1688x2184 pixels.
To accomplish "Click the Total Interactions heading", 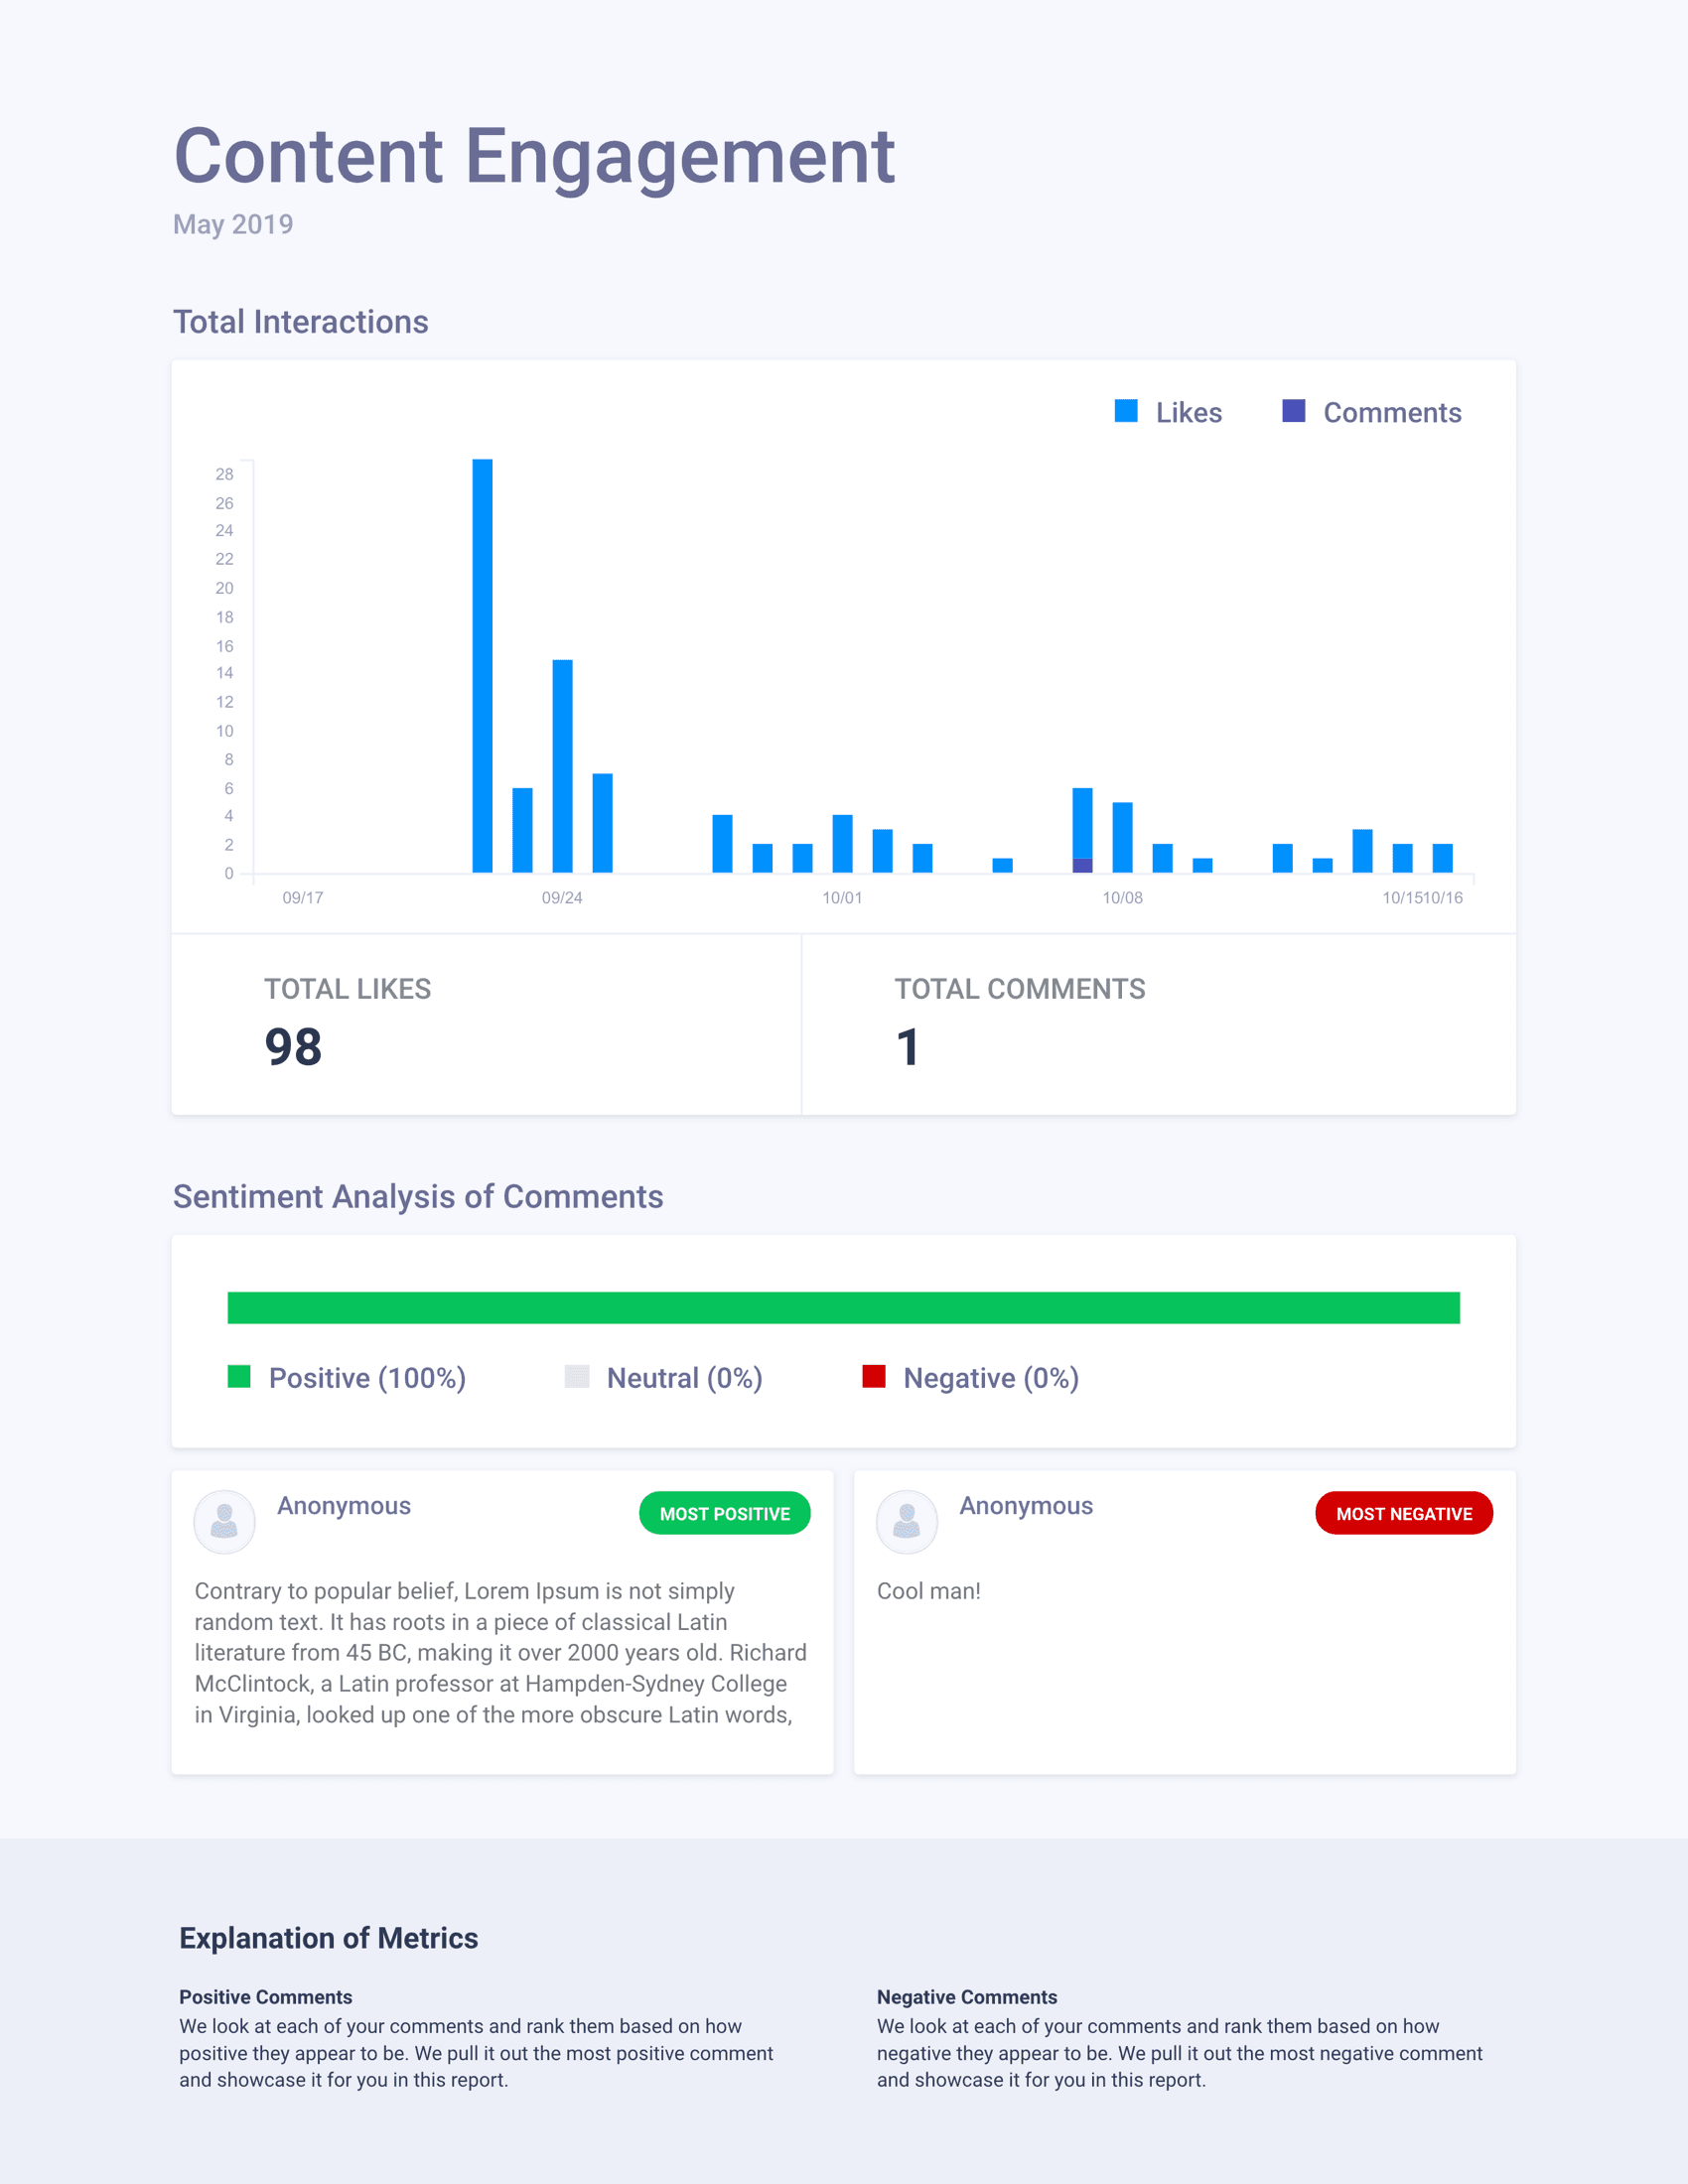I will click(x=301, y=322).
